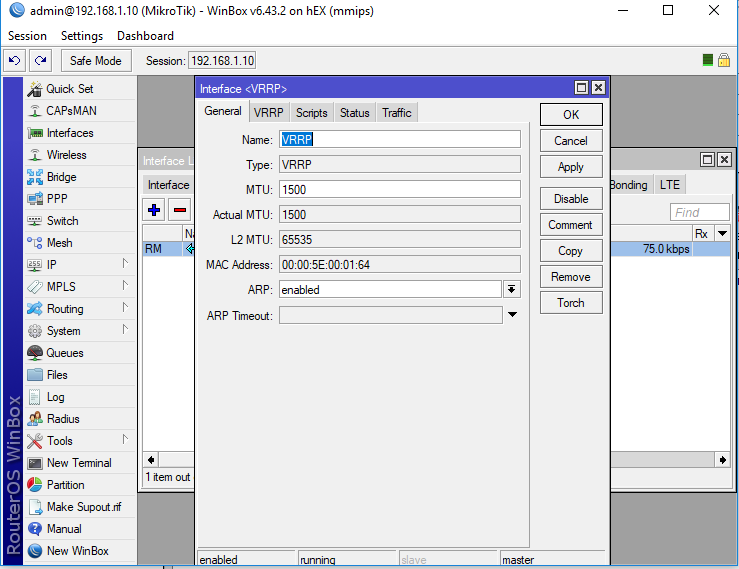The image size is (739, 569).
Task: Toggle Safe Mode
Action: tap(96, 61)
